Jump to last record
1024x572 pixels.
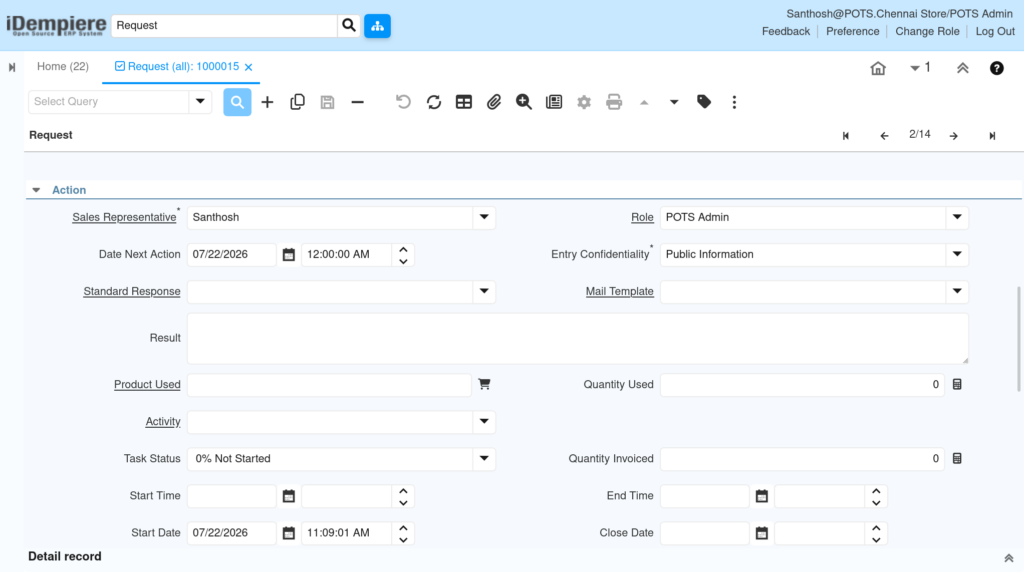click(992, 136)
